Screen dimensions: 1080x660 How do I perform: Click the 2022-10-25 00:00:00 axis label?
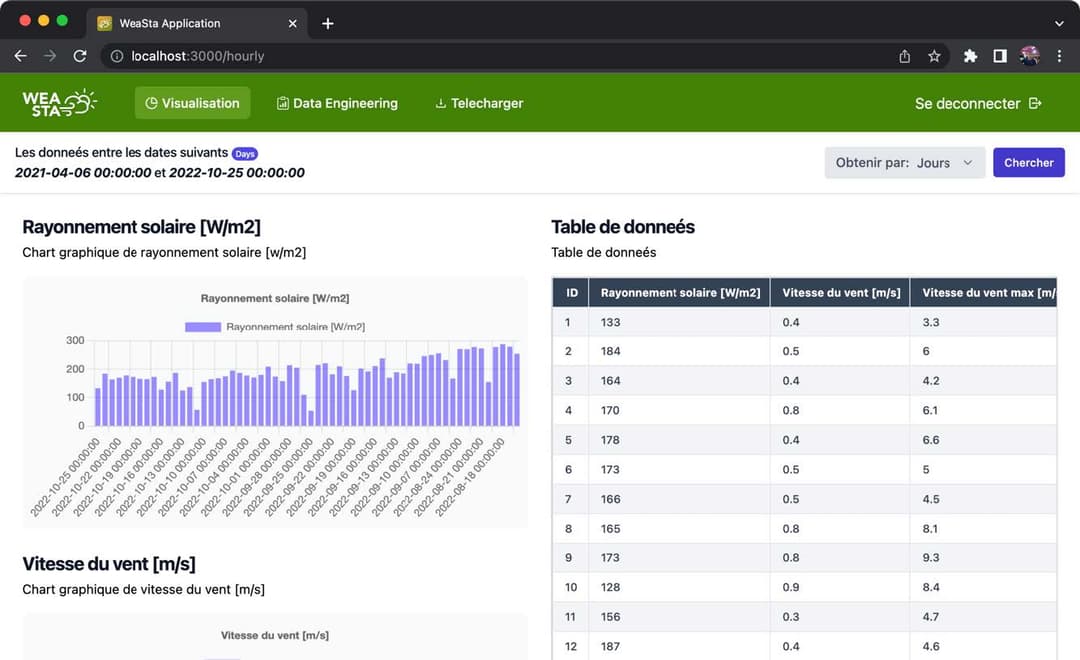65,477
